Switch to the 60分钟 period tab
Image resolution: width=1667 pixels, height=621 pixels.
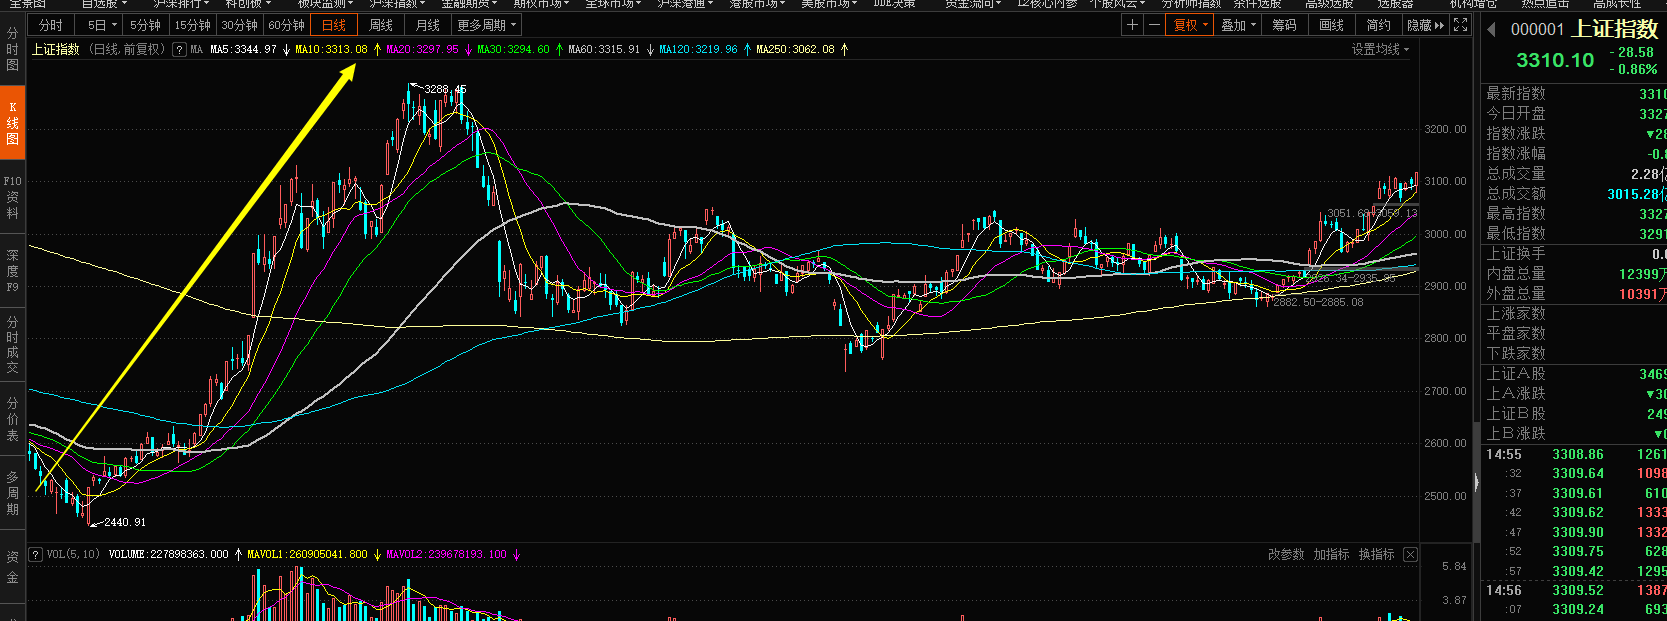(x=286, y=25)
